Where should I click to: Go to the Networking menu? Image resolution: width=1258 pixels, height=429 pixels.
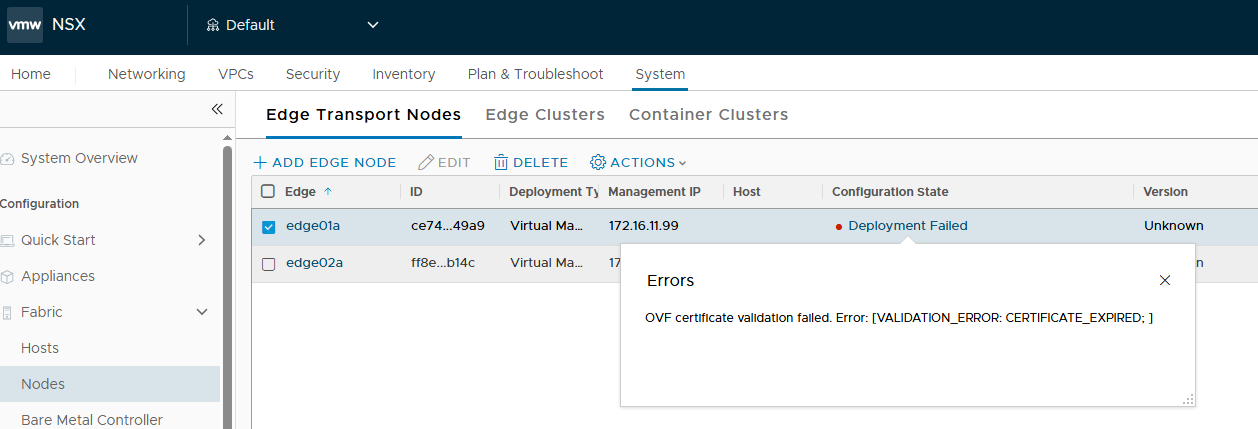point(147,74)
